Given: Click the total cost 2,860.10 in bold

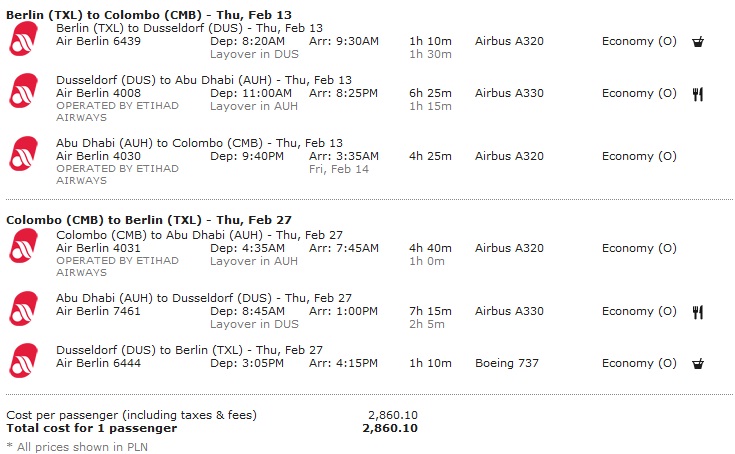Looking at the screenshot, I should coord(390,428).
